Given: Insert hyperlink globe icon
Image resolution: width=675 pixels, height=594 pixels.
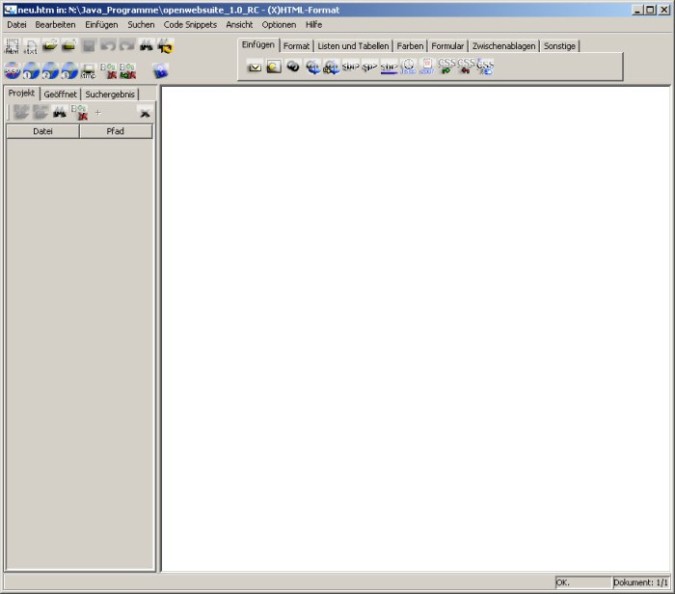Looking at the screenshot, I should (313, 67).
